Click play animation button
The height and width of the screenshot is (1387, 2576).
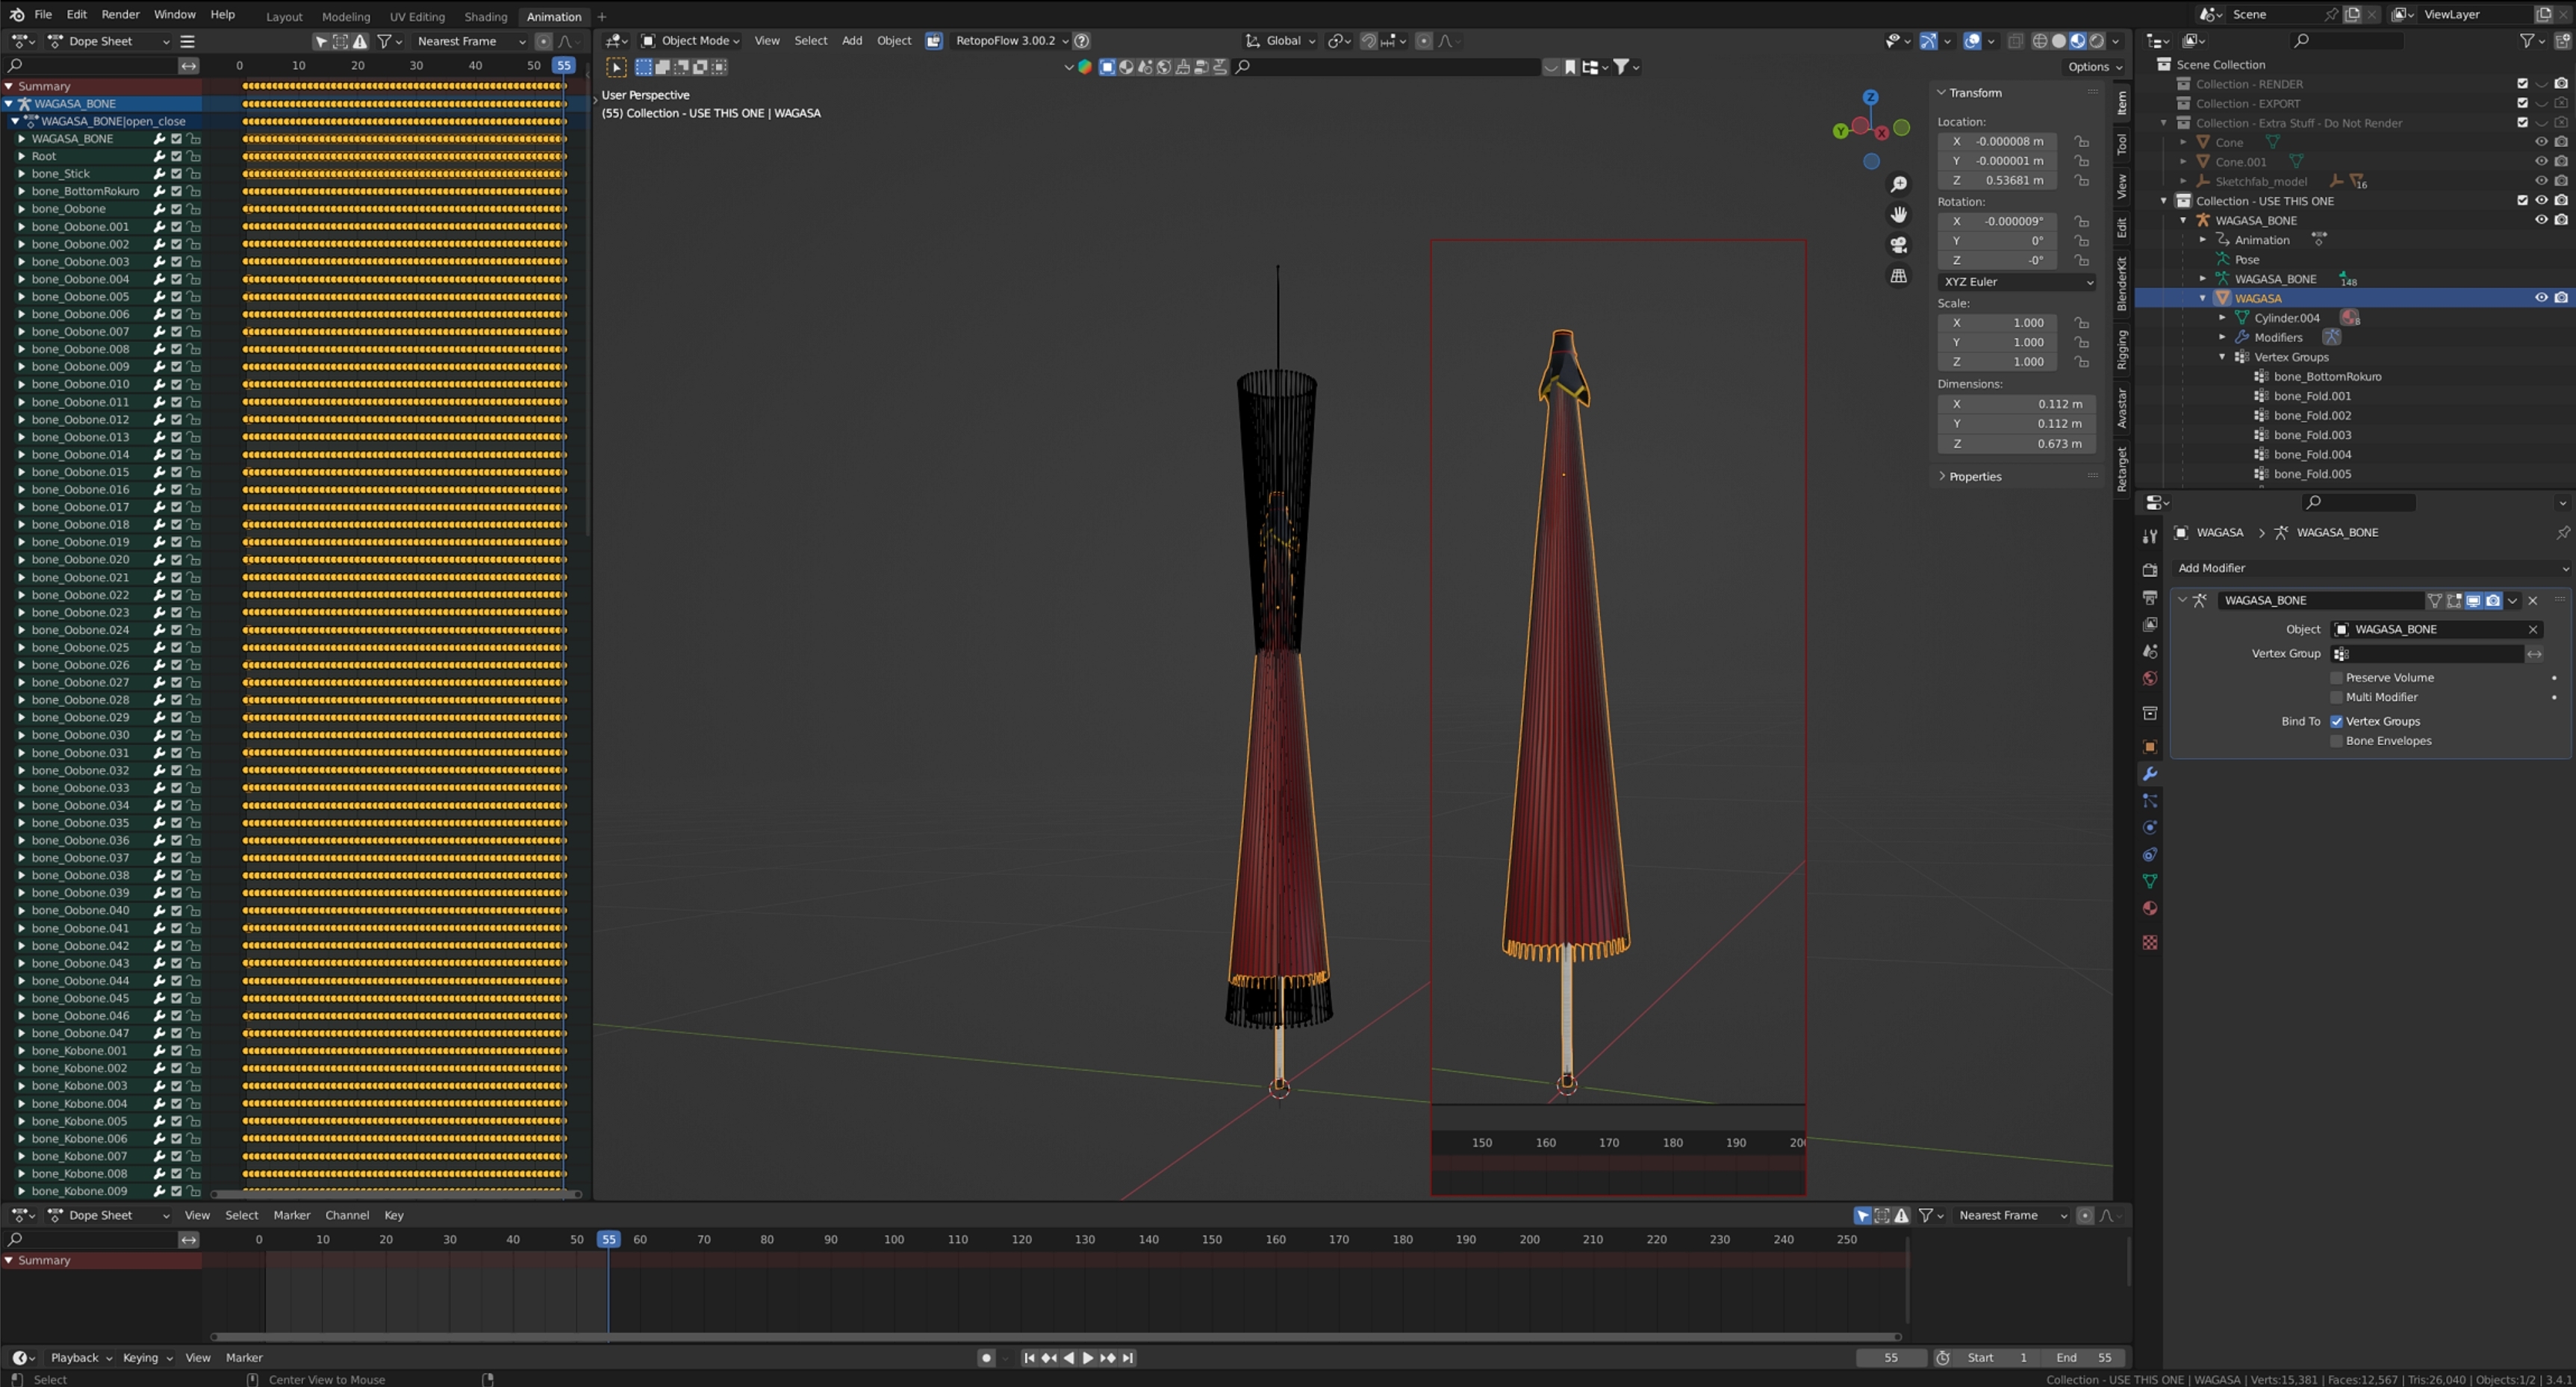click(1088, 1357)
